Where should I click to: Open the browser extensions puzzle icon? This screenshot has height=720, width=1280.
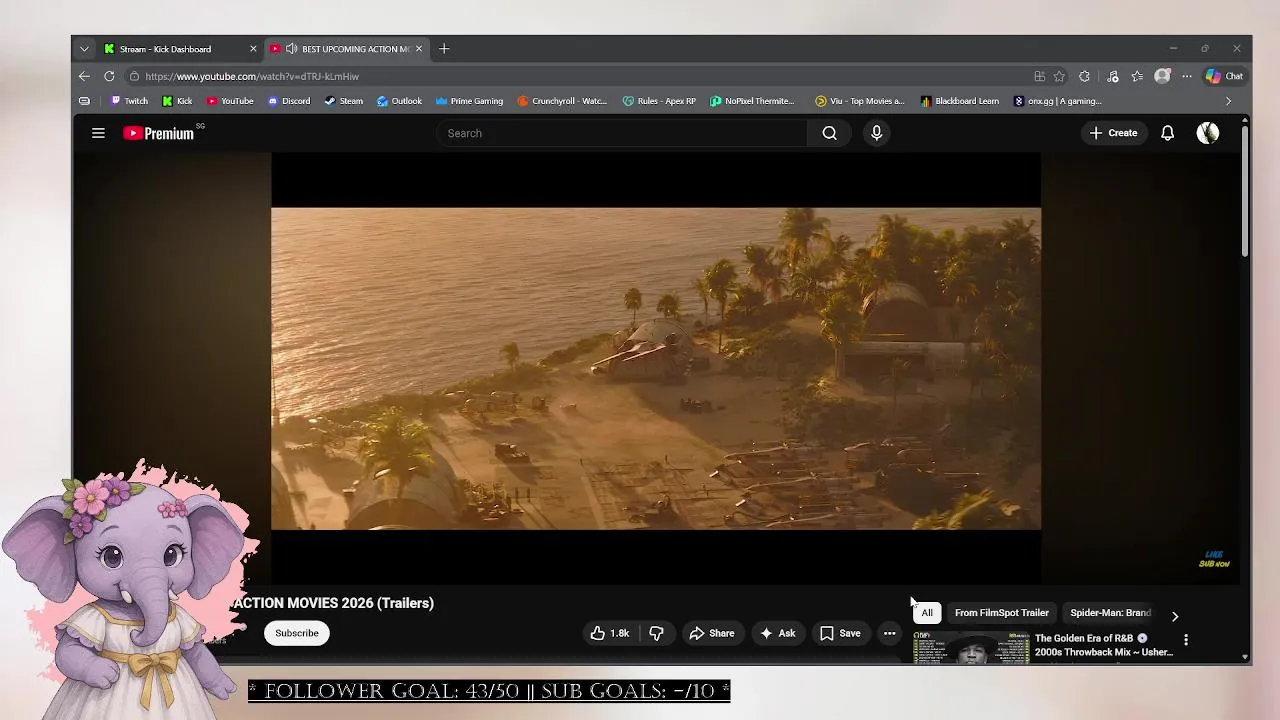coord(1084,76)
